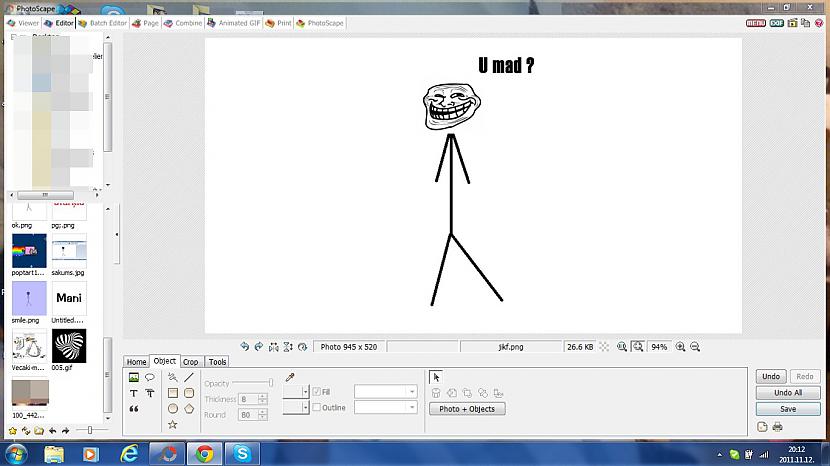Open the Animated GIF tab

(x=233, y=23)
